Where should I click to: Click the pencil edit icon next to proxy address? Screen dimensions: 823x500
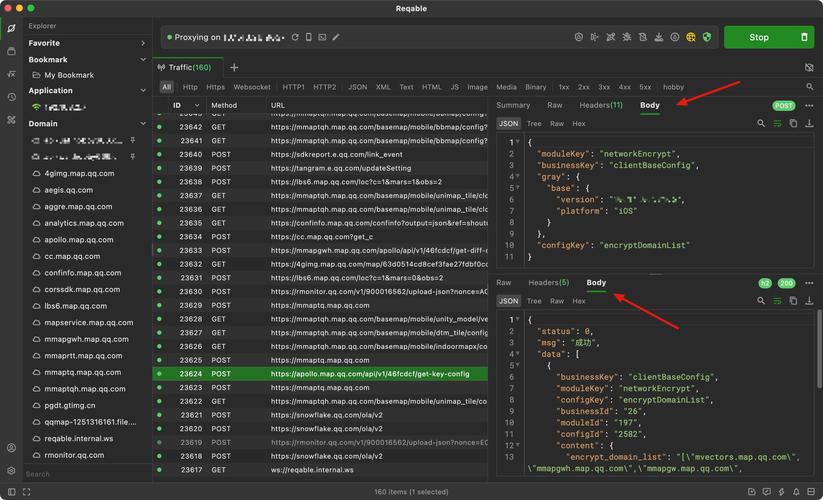(336, 37)
